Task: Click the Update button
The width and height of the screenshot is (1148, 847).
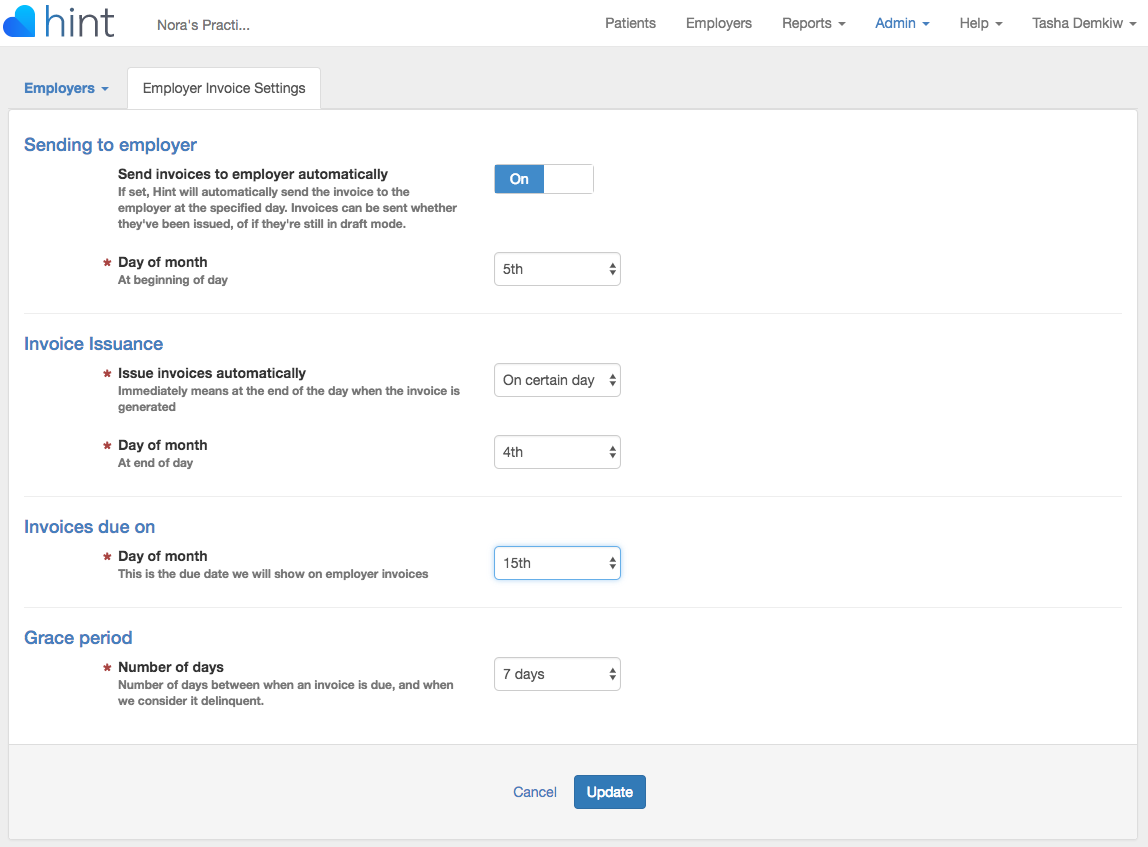Action: coord(609,792)
